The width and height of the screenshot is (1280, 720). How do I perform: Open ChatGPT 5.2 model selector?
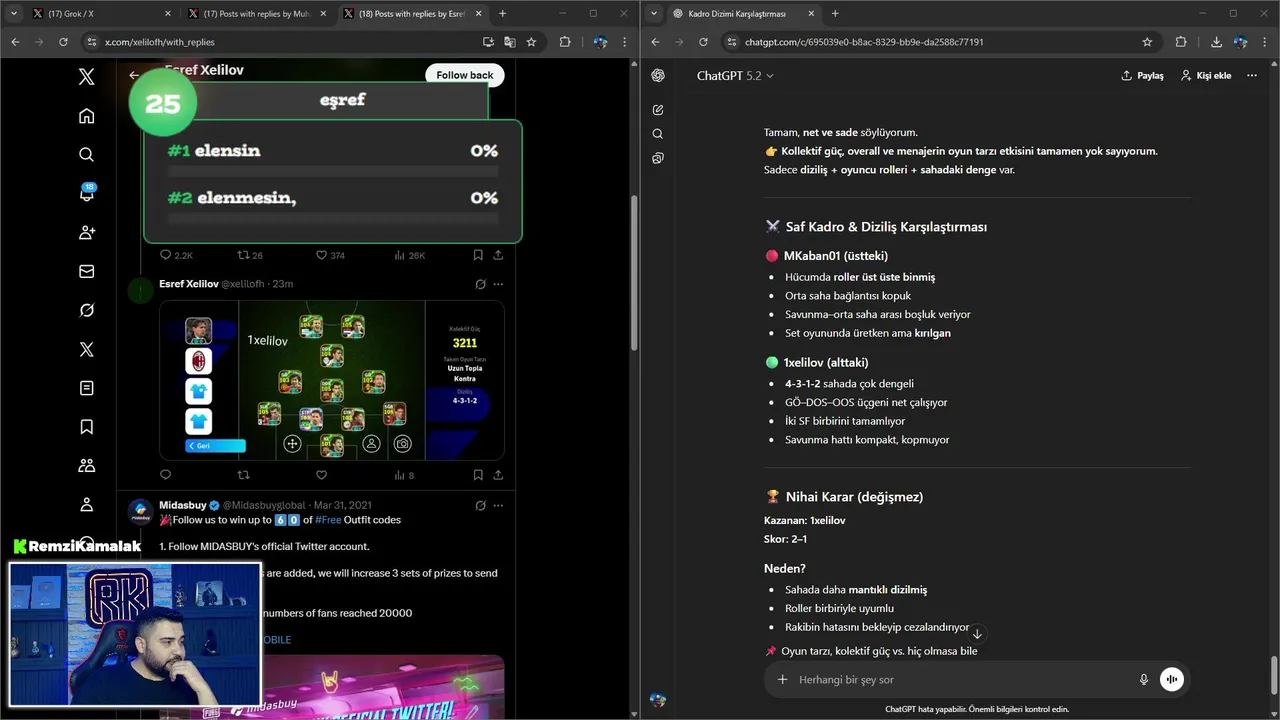click(735, 76)
